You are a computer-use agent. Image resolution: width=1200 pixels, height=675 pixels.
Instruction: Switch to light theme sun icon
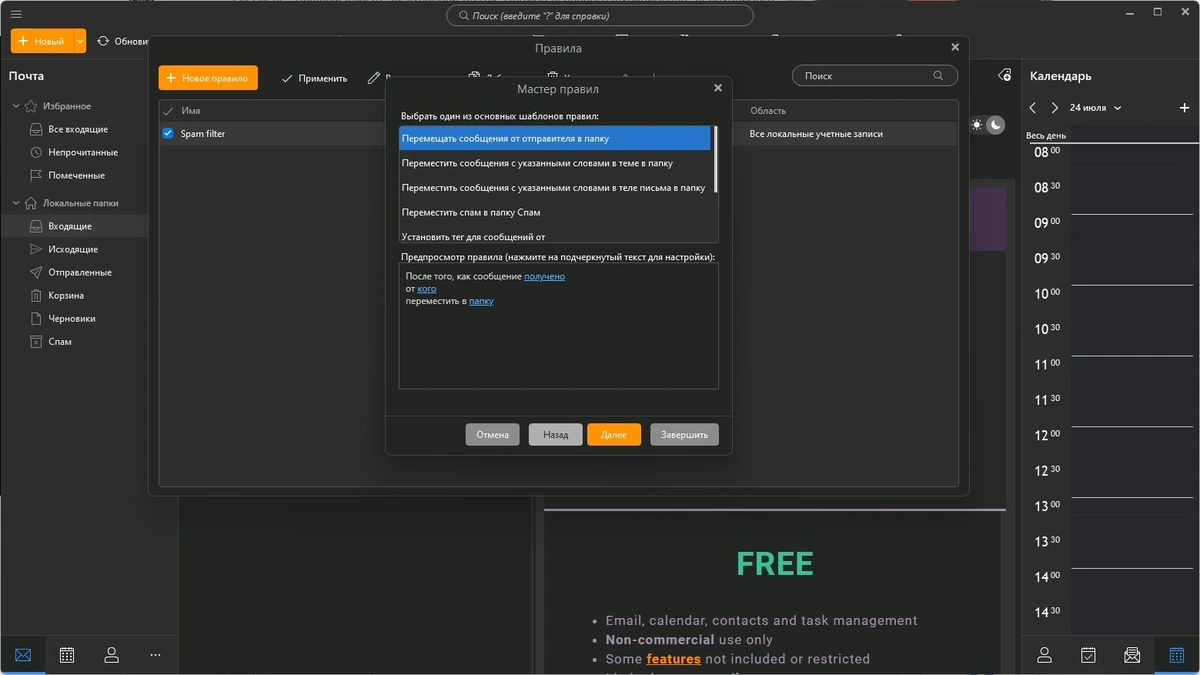click(x=977, y=125)
